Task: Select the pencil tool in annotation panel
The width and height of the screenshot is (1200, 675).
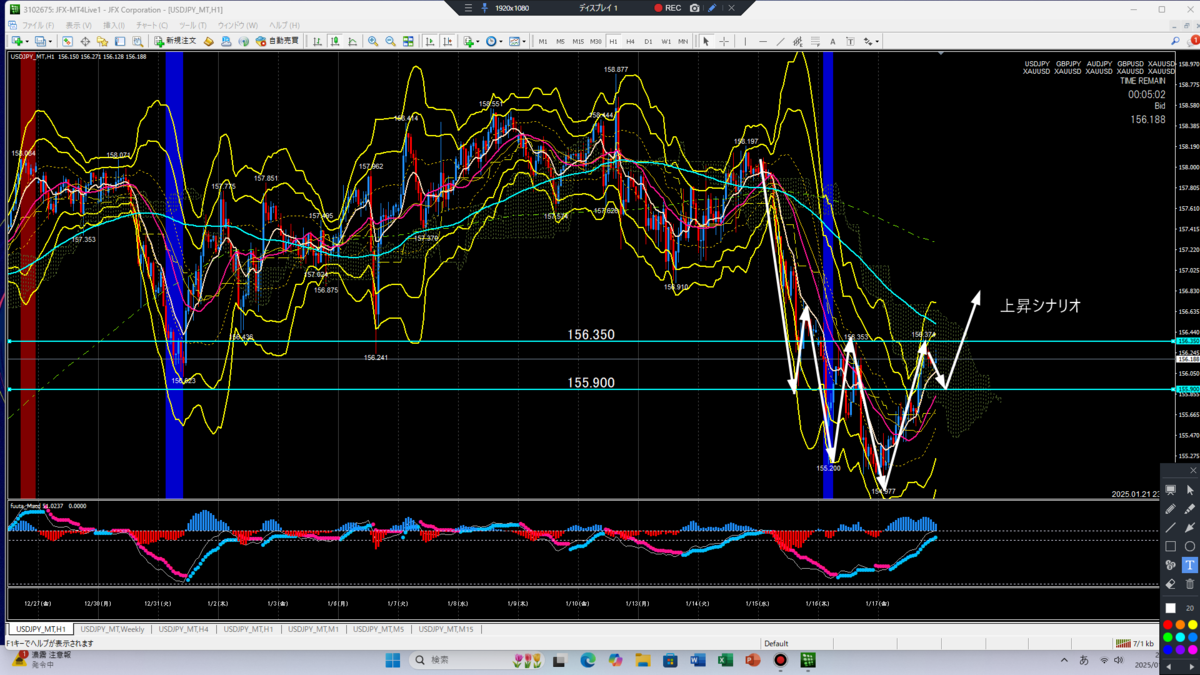Action: click(x=1170, y=509)
